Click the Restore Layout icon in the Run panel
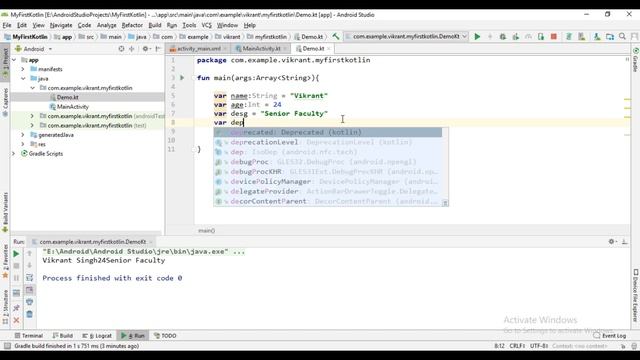Viewport: 640px width, 360px height. [16, 293]
